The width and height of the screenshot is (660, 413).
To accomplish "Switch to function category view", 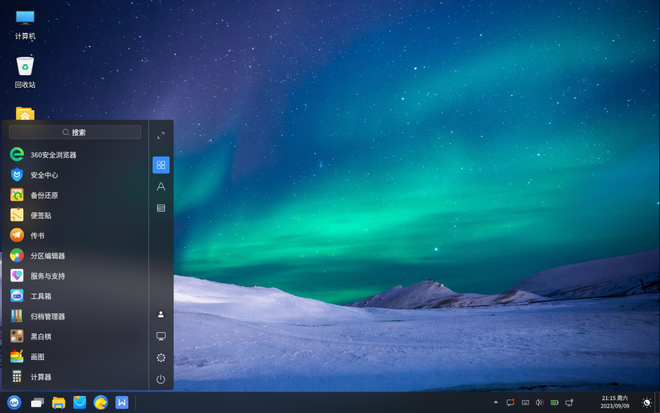I will click(161, 208).
